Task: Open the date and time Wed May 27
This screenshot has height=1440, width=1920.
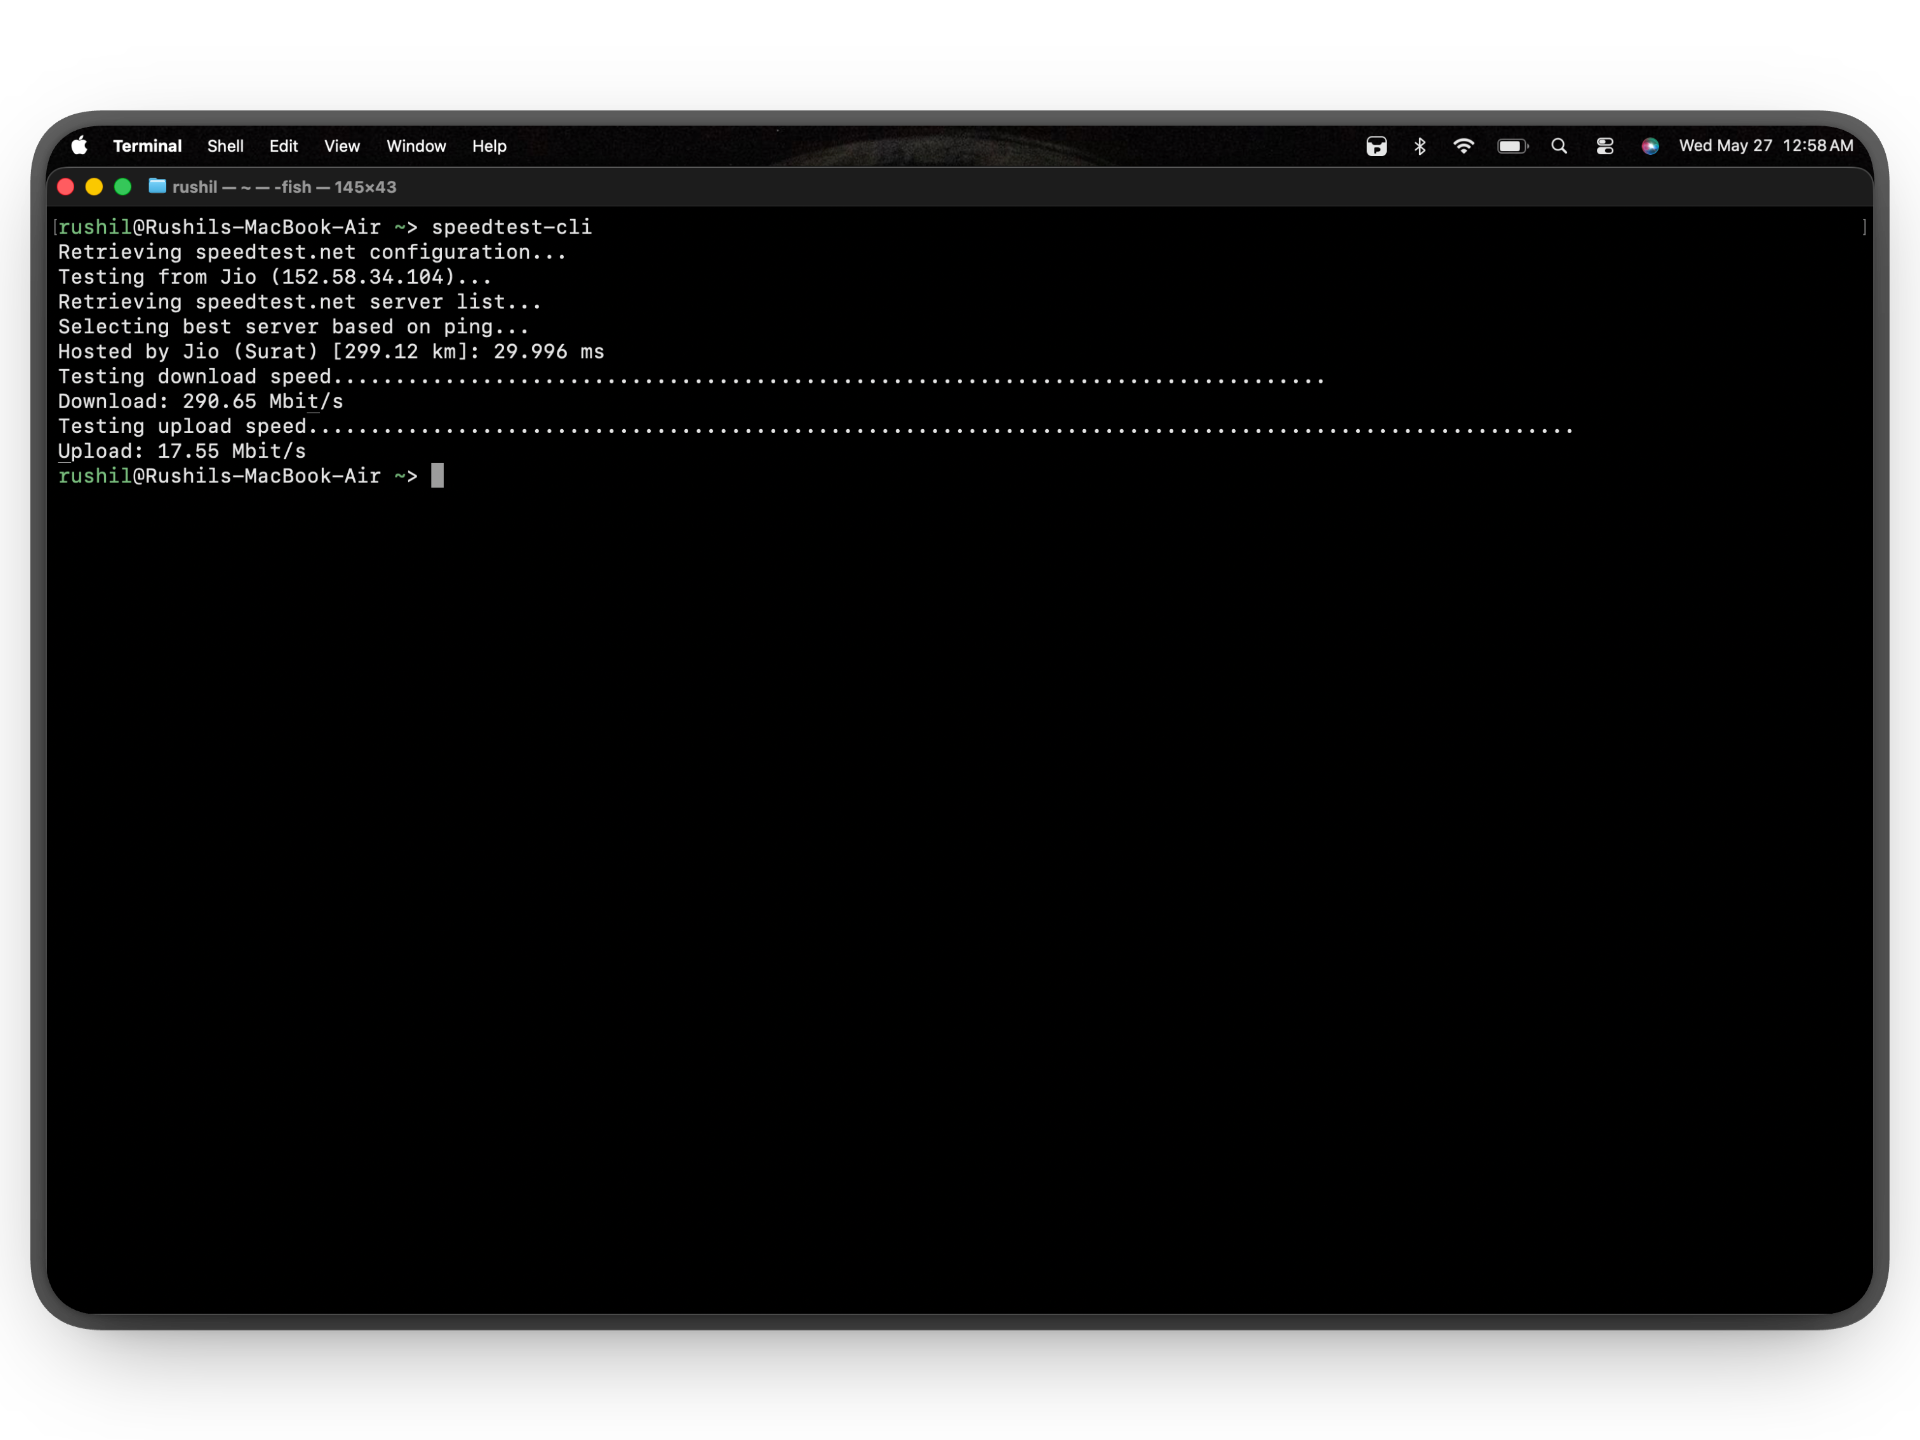Action: (x=1766, y=146)
